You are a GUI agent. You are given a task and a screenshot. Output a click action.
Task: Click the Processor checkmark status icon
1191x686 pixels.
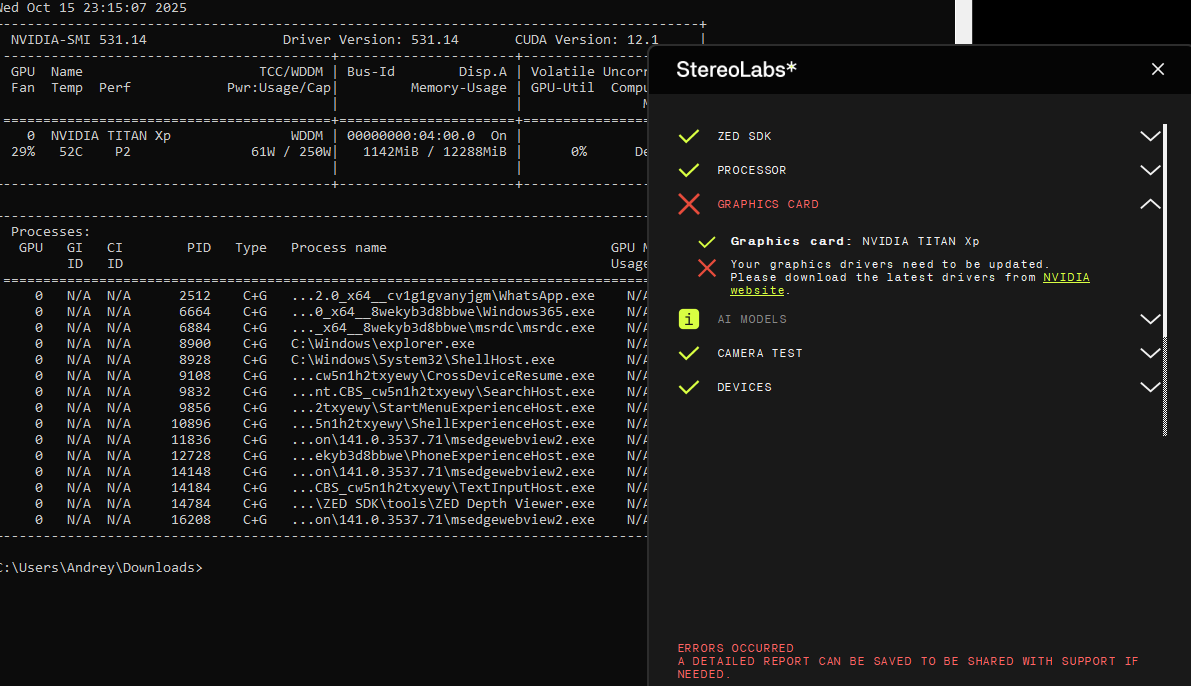pyautogui.click(x=689, y=170)
